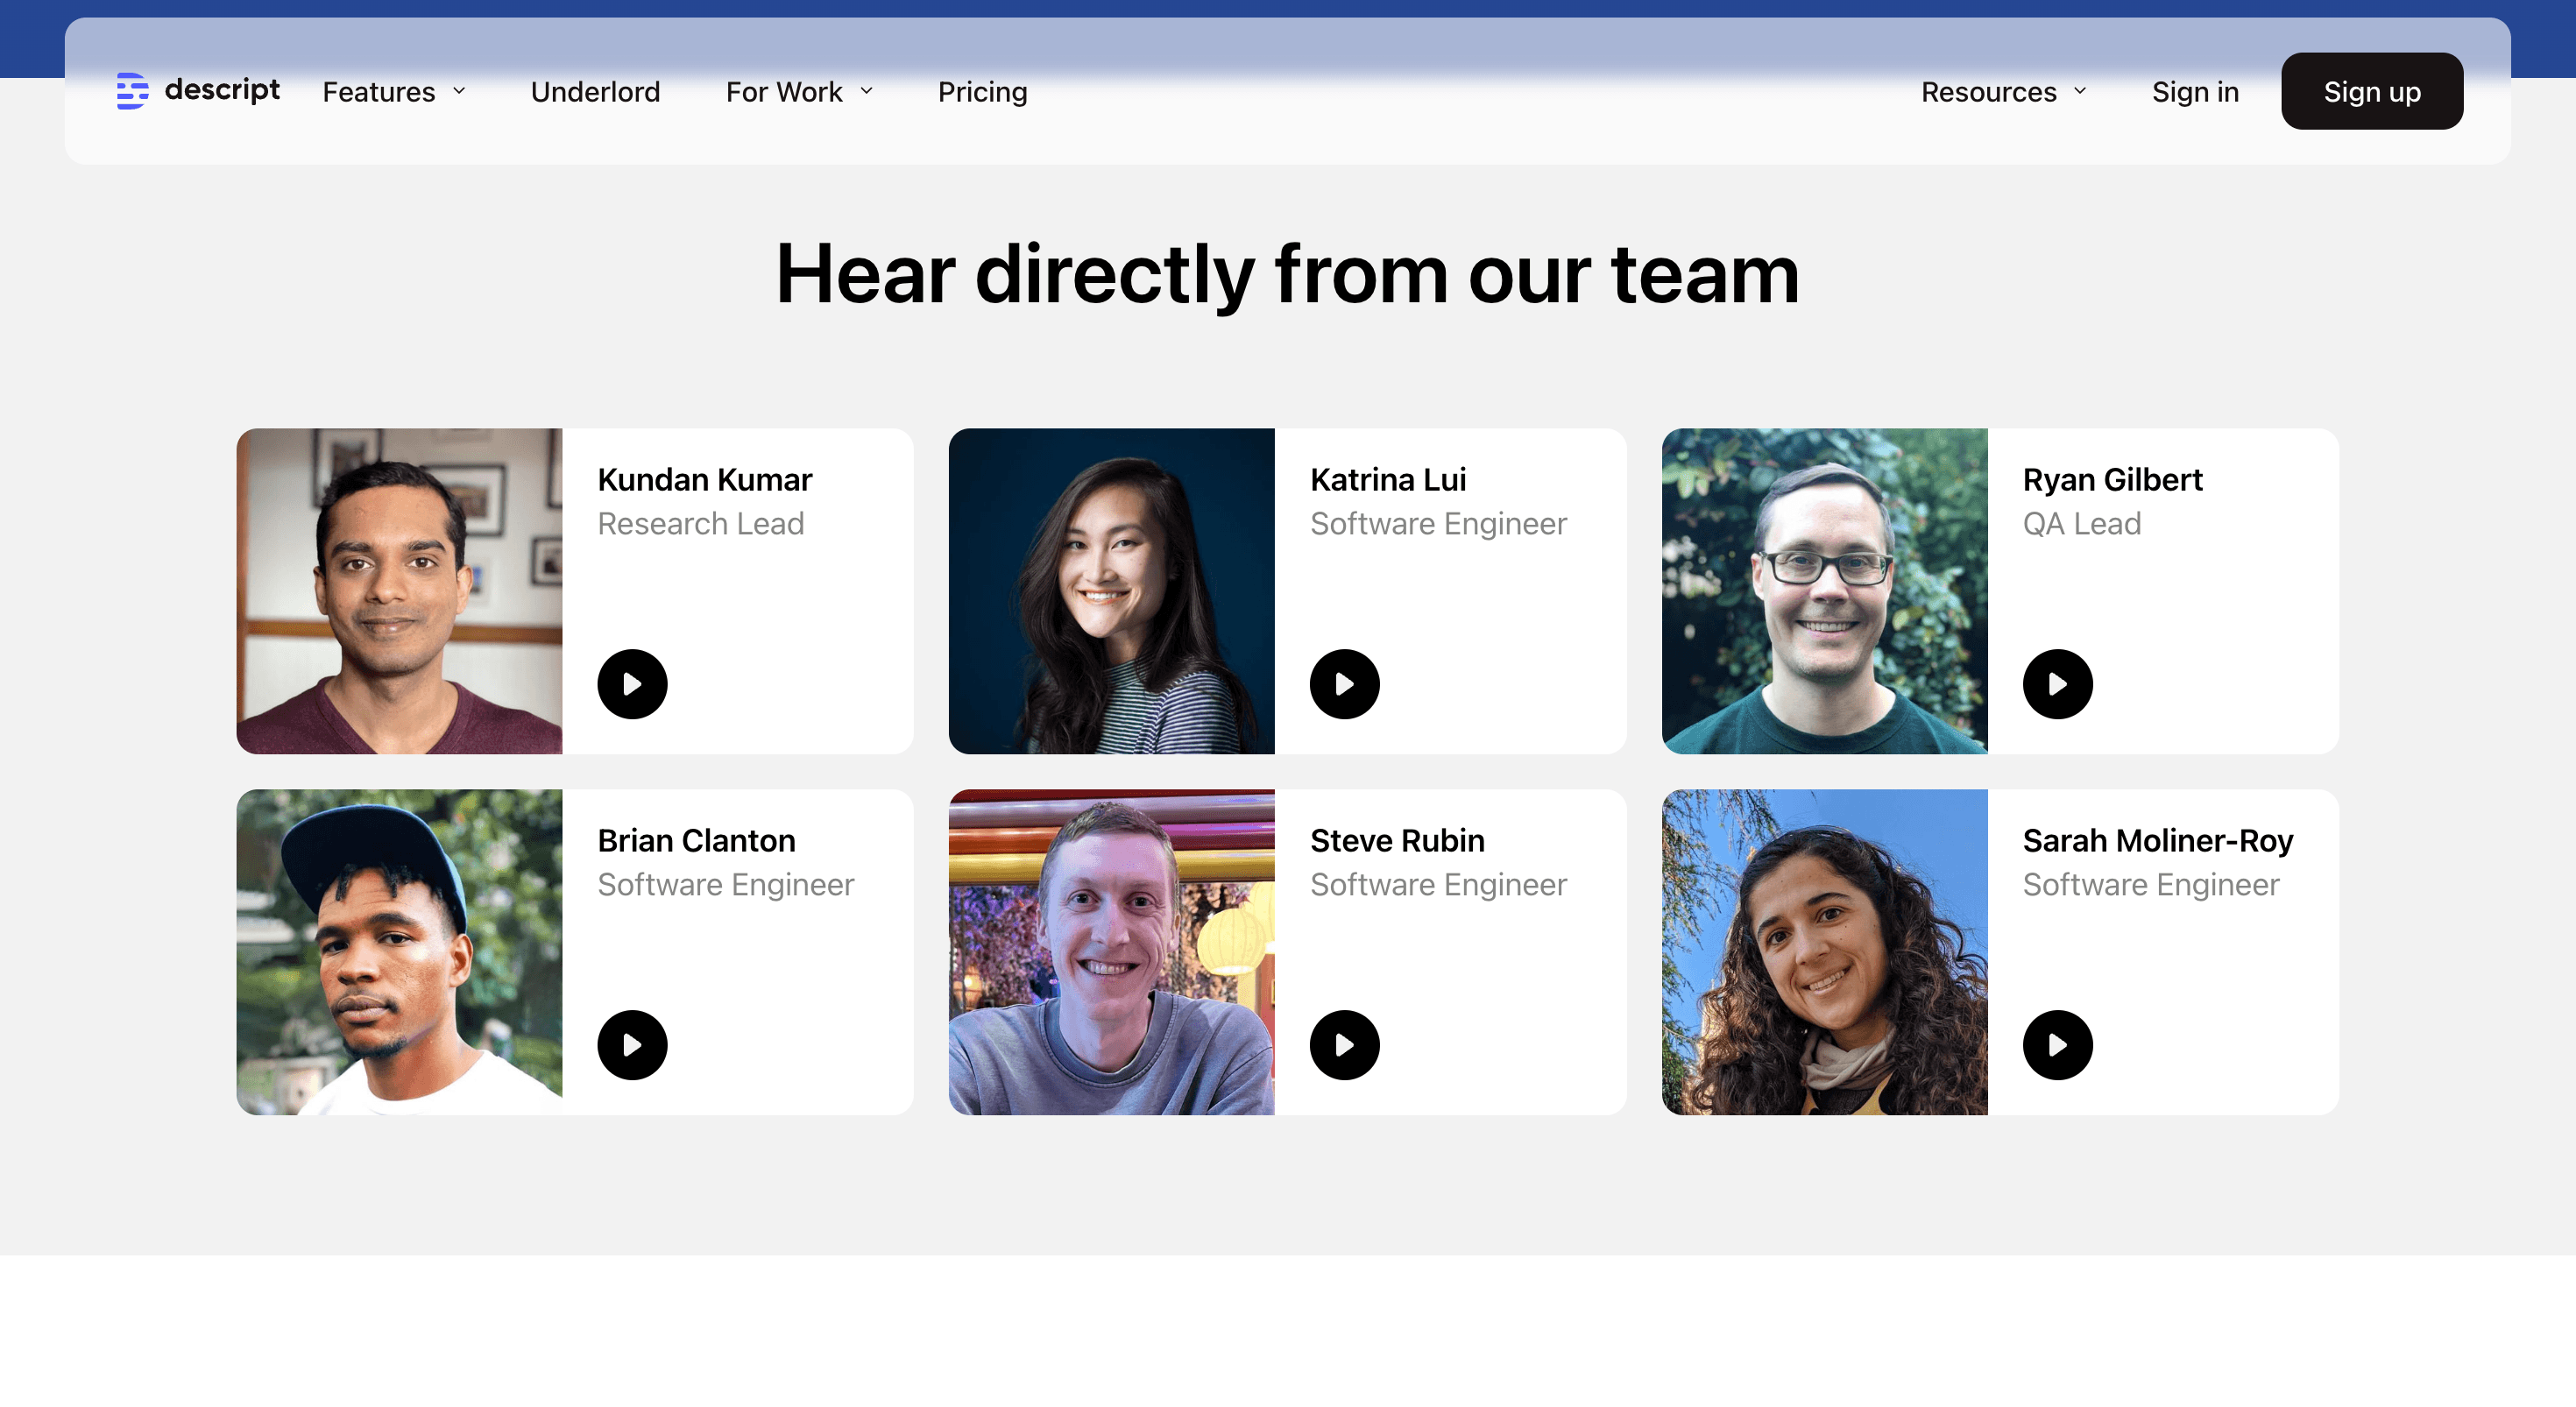The width and height of the screenshot is (2576, 1407).
Task: Click Steve Rubin's portrait photo
Action: click(1111, 952)
